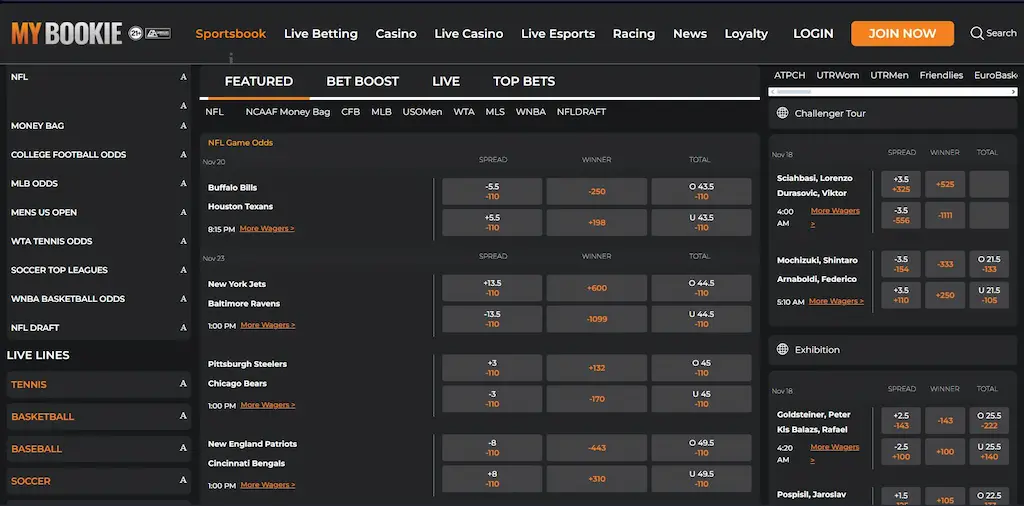Expand the BASKETBALL live lines row

(x=99, y=417)
